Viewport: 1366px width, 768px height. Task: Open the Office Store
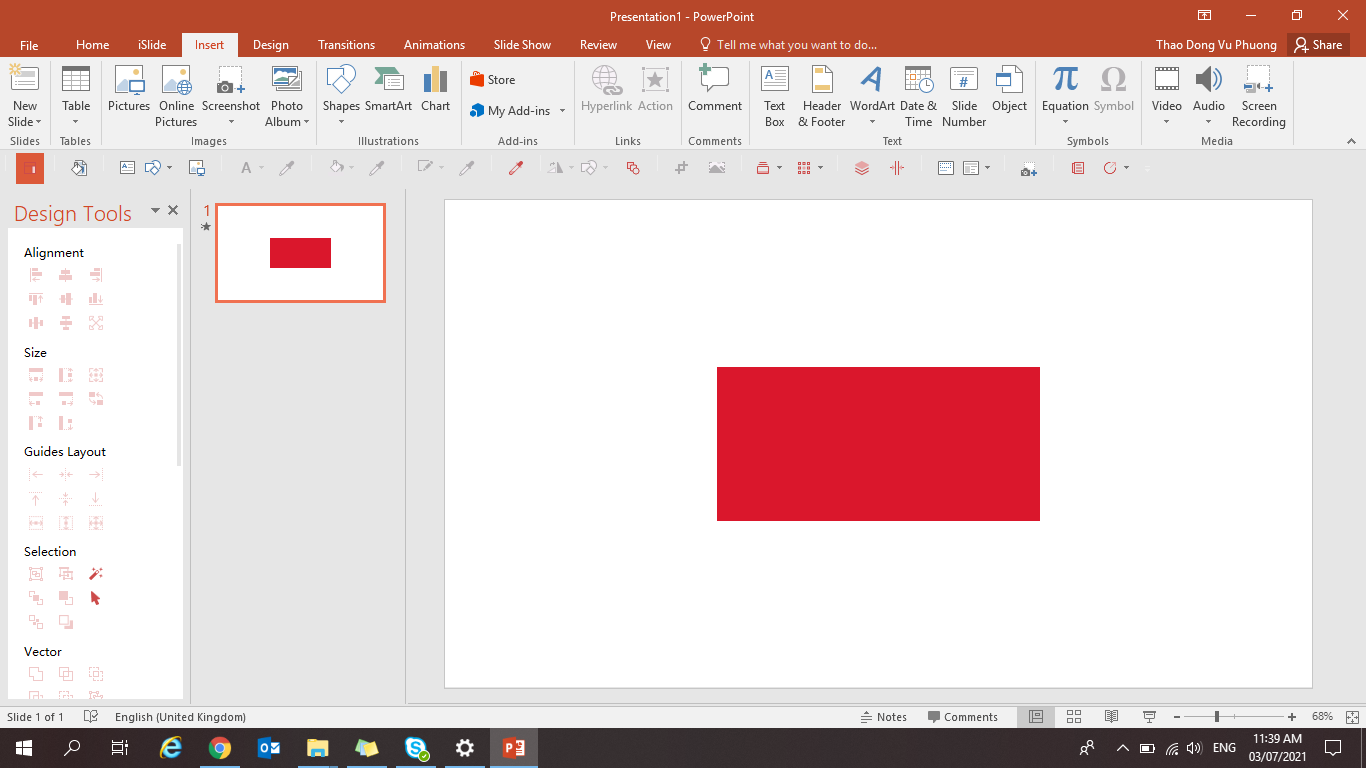[492, 80]
